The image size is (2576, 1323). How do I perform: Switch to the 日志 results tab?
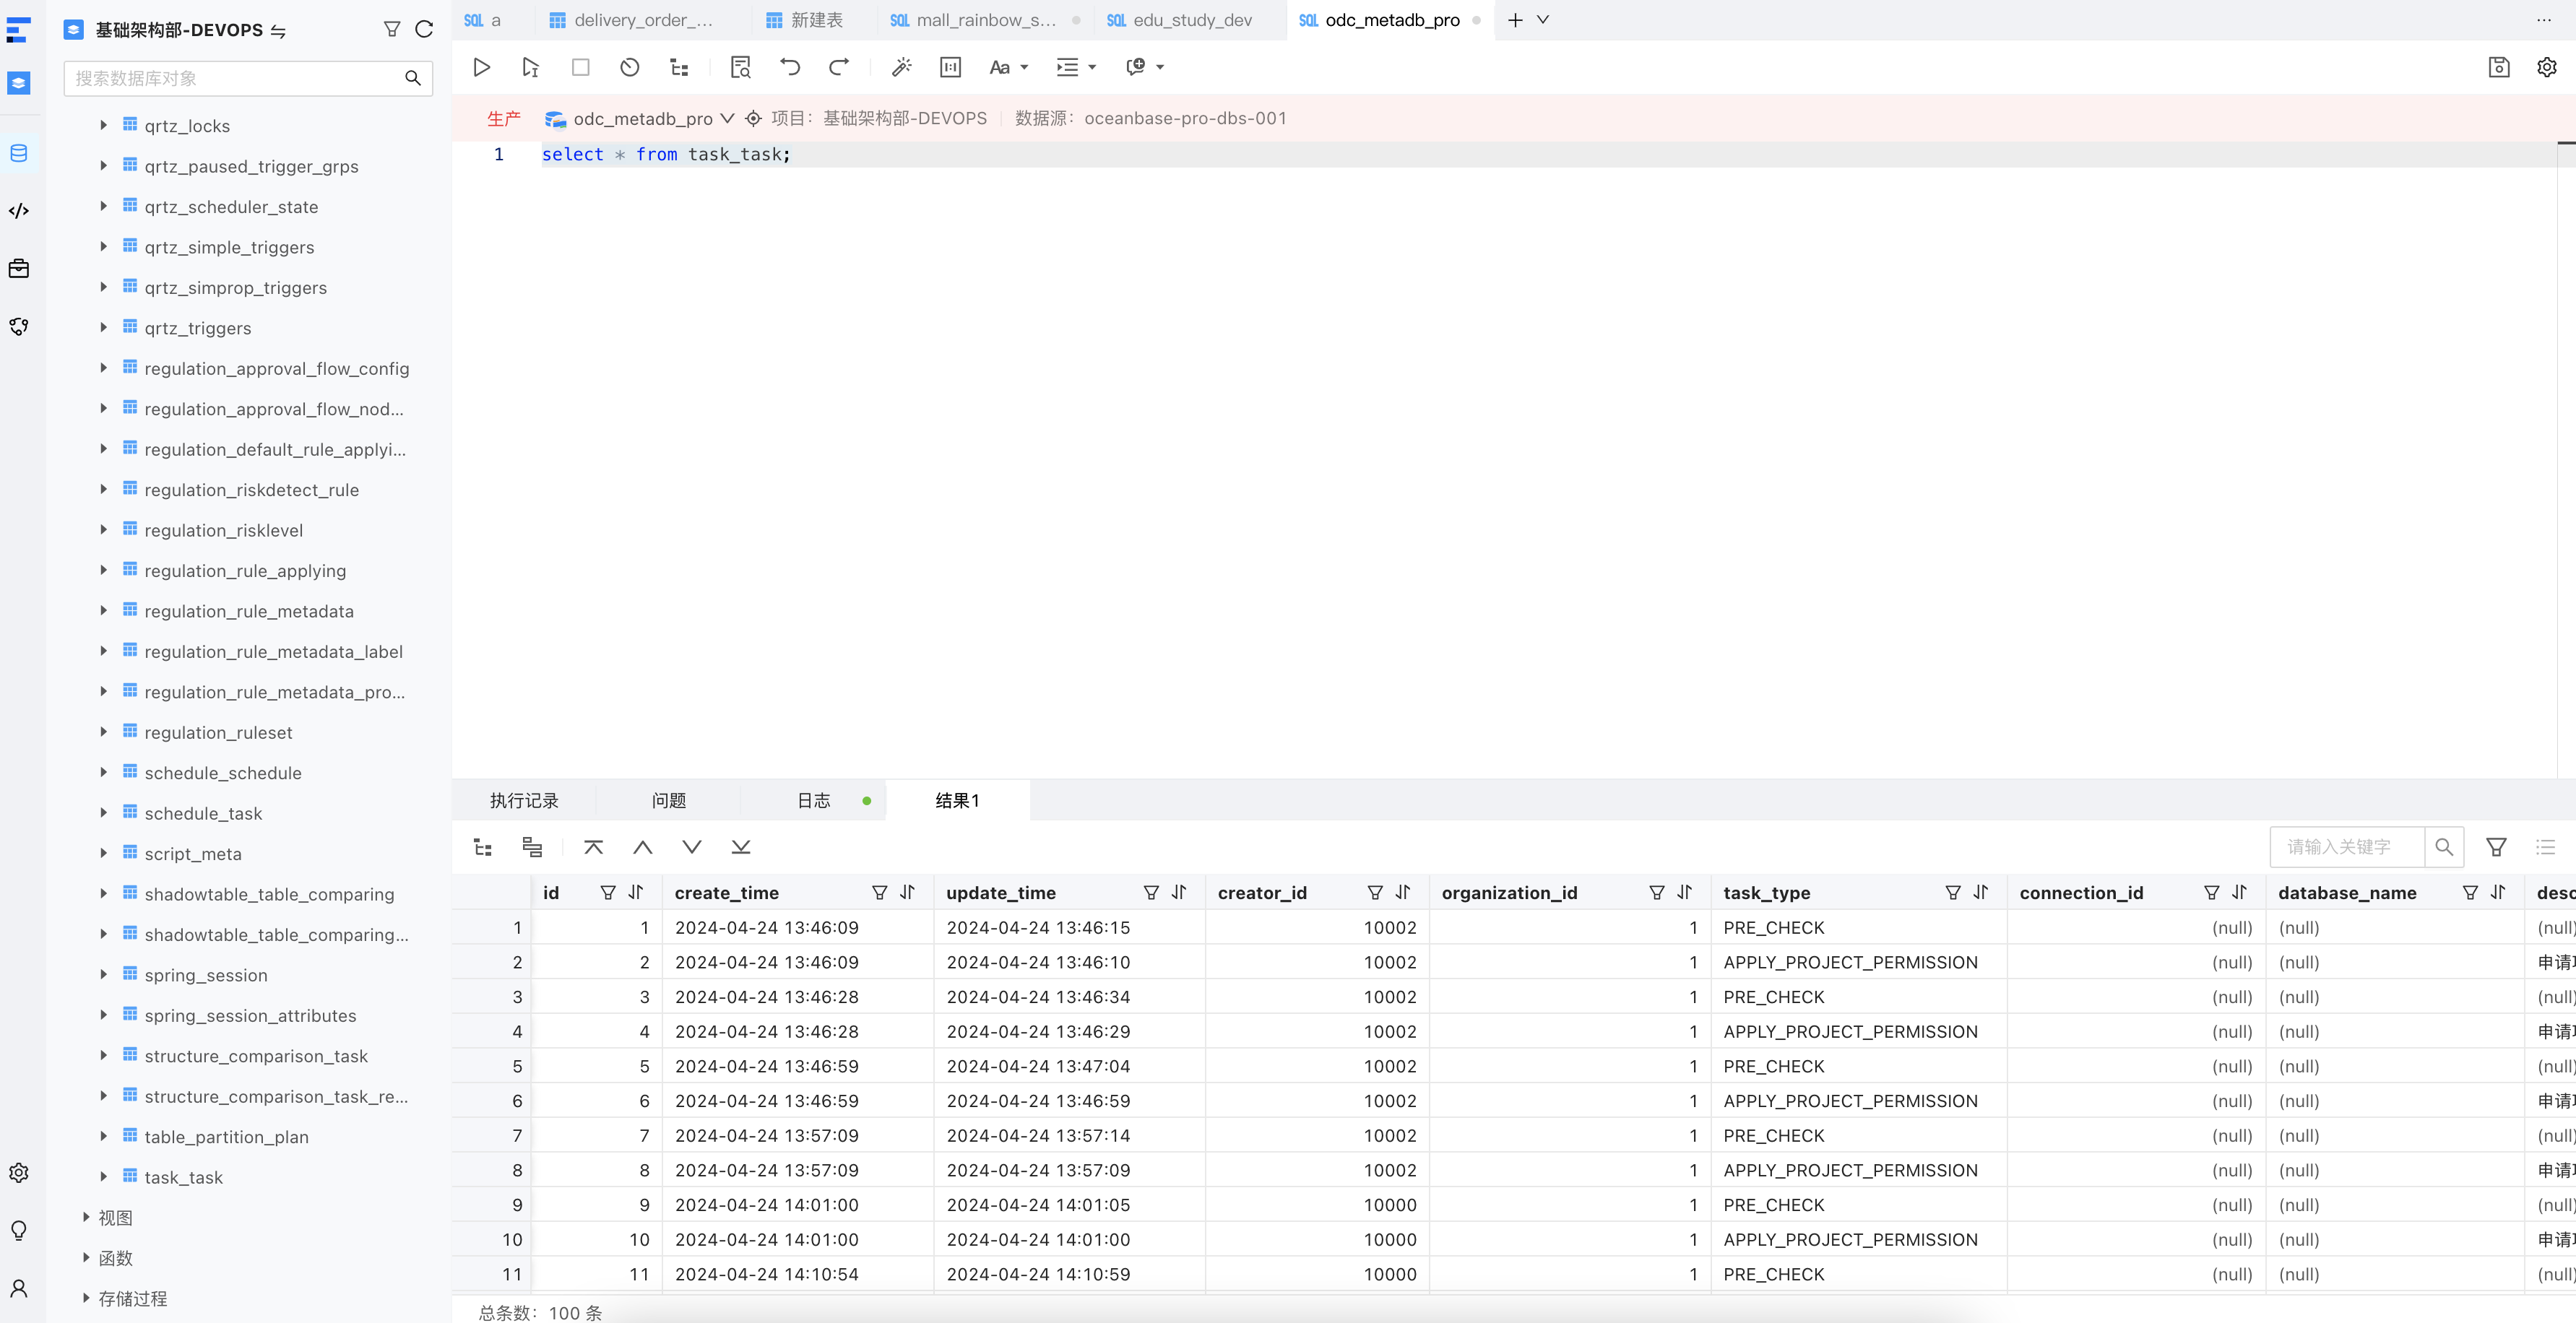click(x=813, y=800)
